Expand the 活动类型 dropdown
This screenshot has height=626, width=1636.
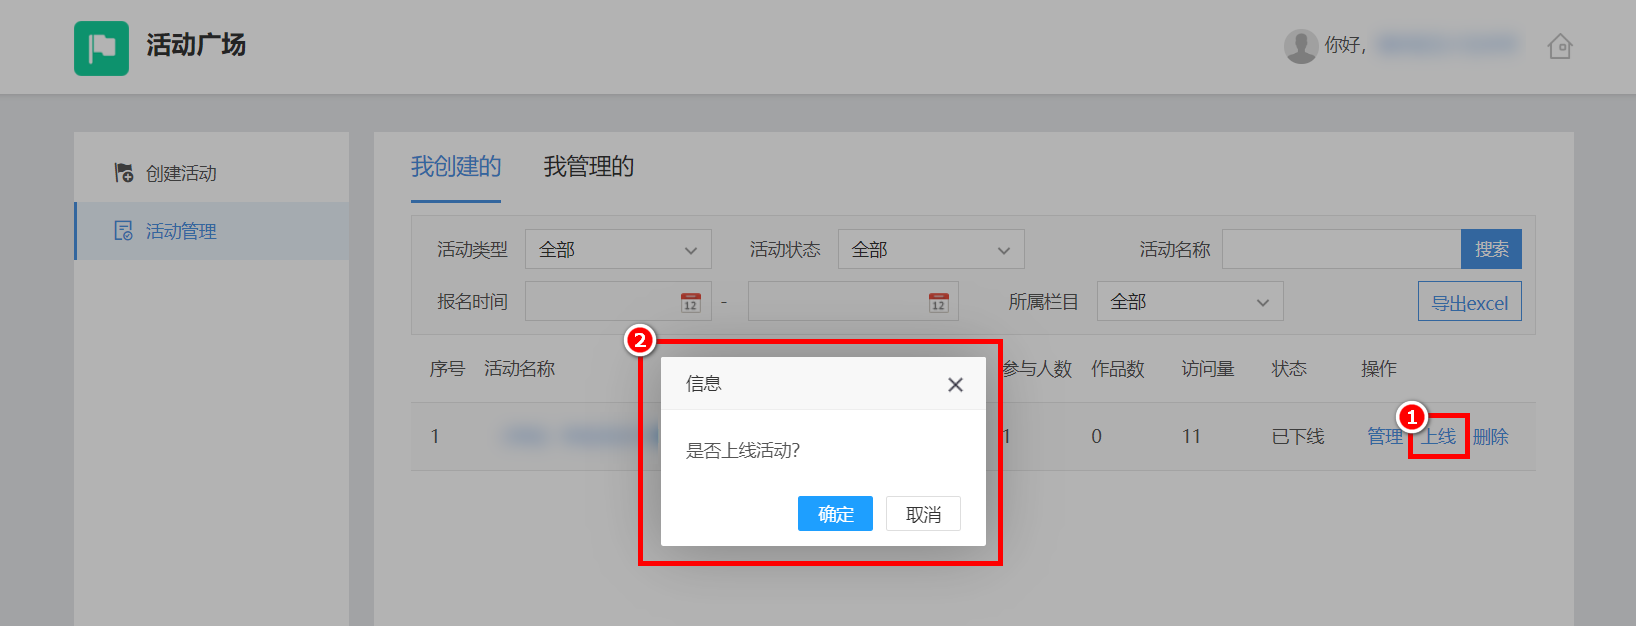click(x=617, y=250)
